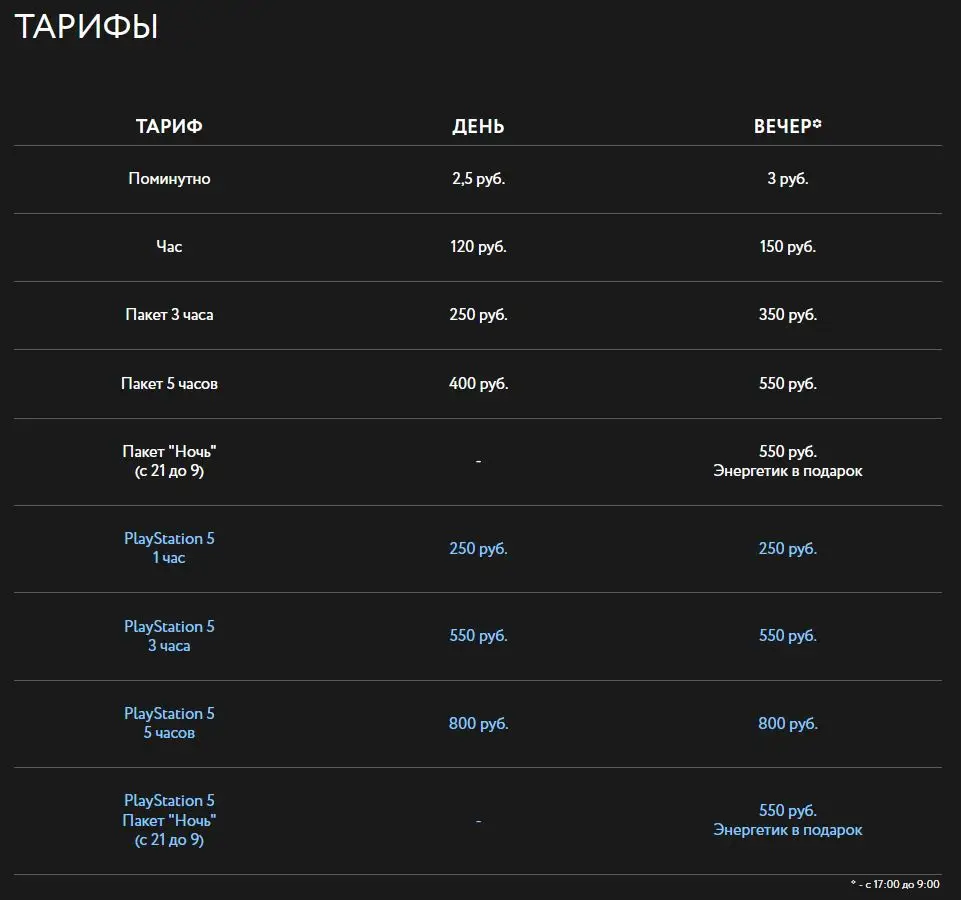Click the 400 руб. day price
This screenshot has width=961, height=900.
pyautogui.click(x=478, y=383)
